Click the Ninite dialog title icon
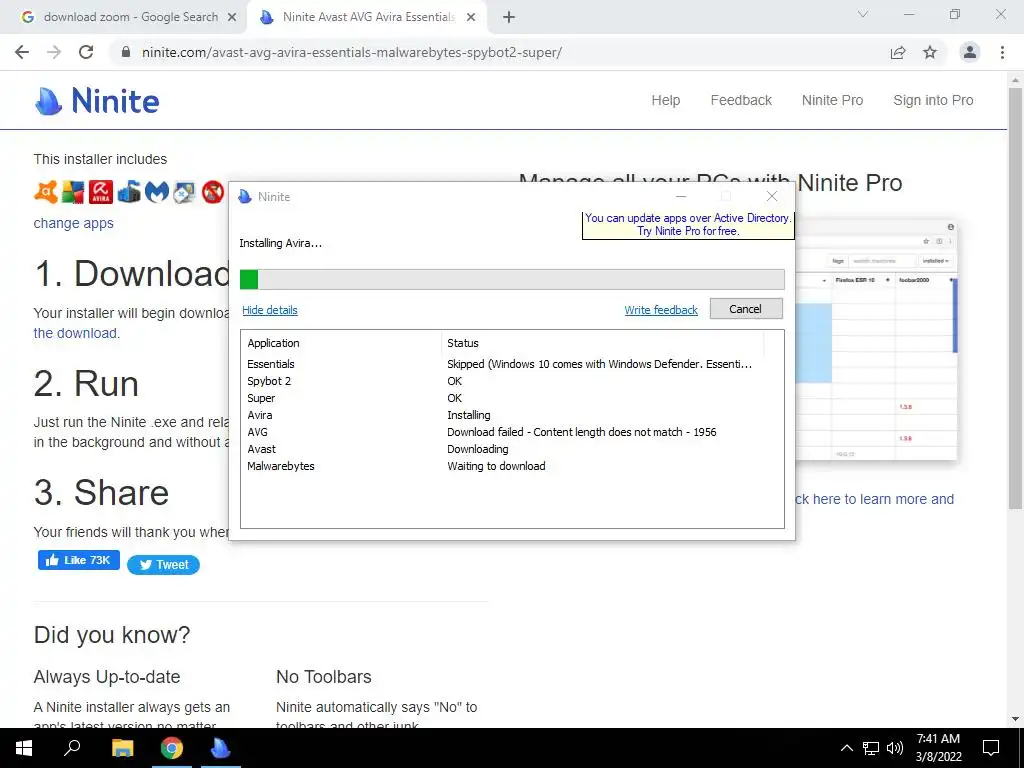The image size is (1024, 768). [x=245, y=197]
